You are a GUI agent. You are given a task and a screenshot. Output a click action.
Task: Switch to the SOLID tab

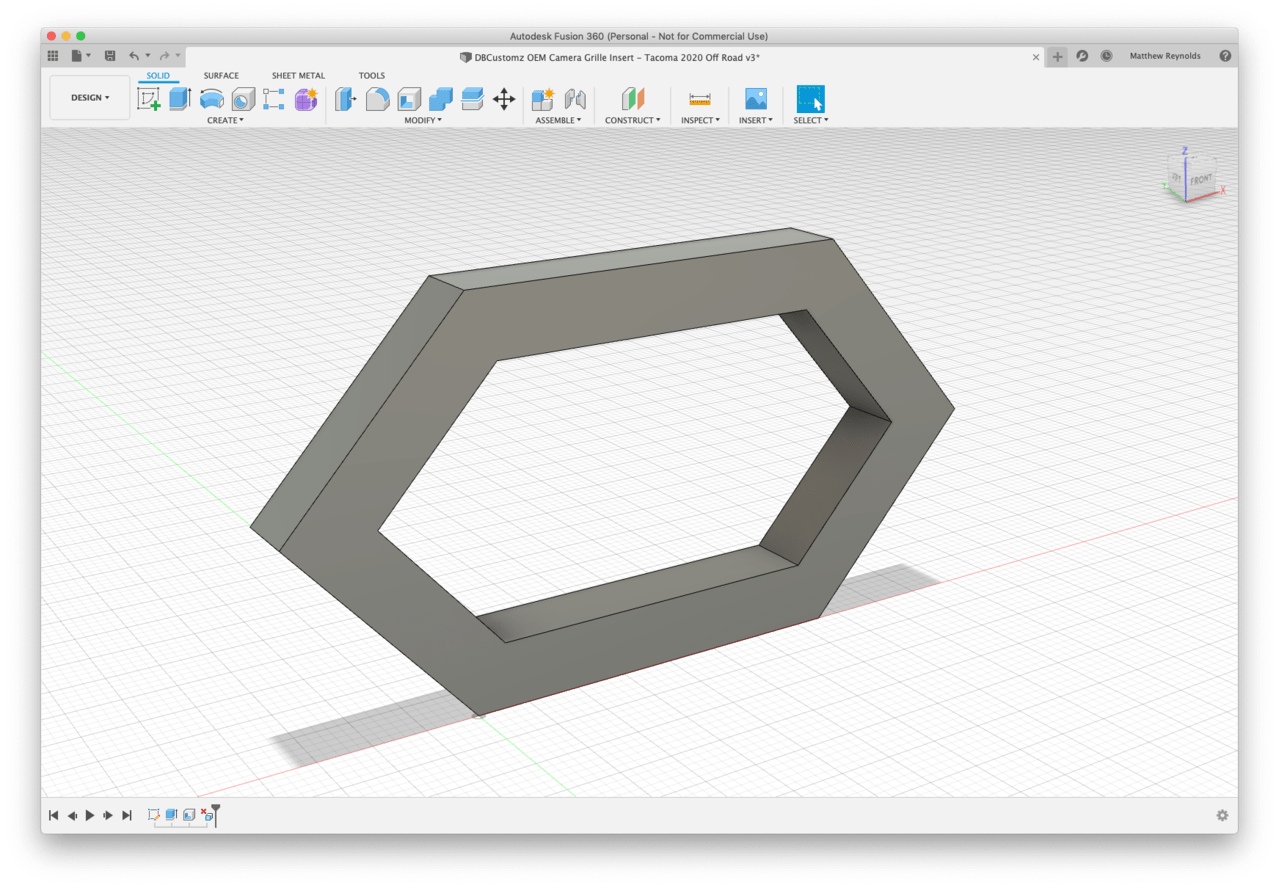click(158, 76)
